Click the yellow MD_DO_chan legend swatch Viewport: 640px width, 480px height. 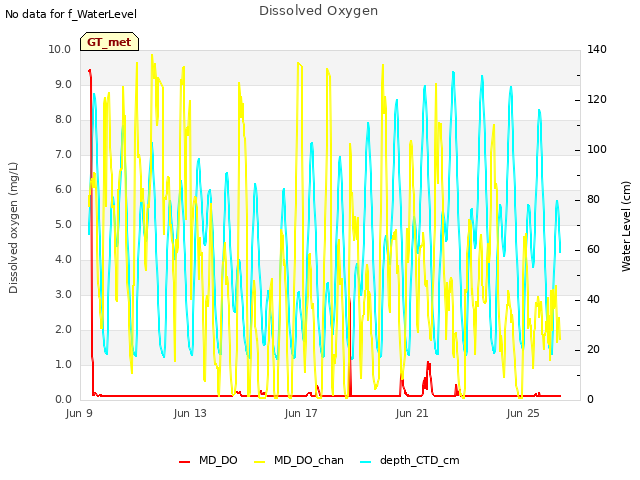click(260, 461)
